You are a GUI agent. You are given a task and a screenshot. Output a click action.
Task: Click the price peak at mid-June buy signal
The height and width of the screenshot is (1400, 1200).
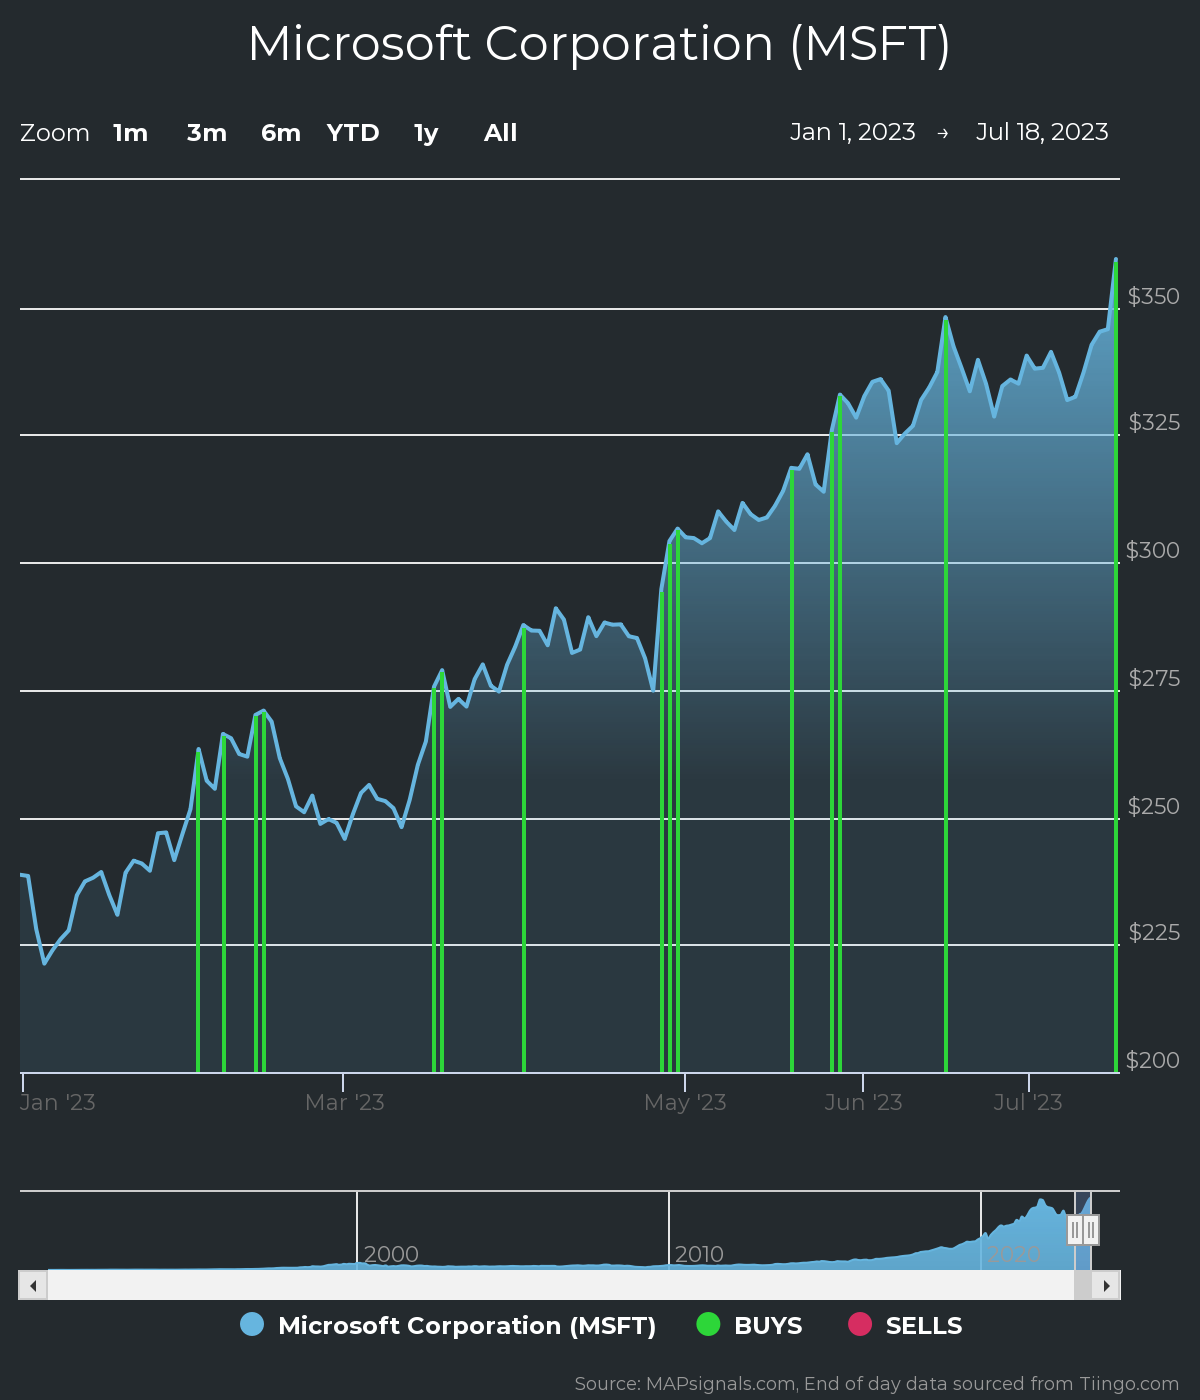tap(945, 319)
